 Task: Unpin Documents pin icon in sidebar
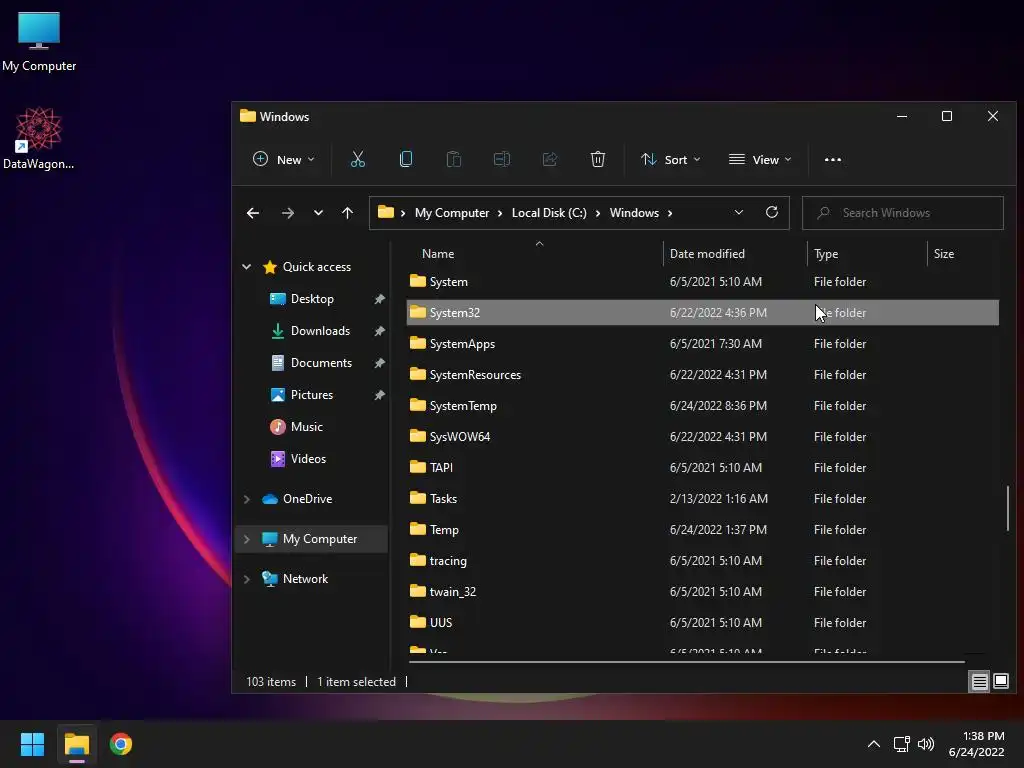[379, 363]
